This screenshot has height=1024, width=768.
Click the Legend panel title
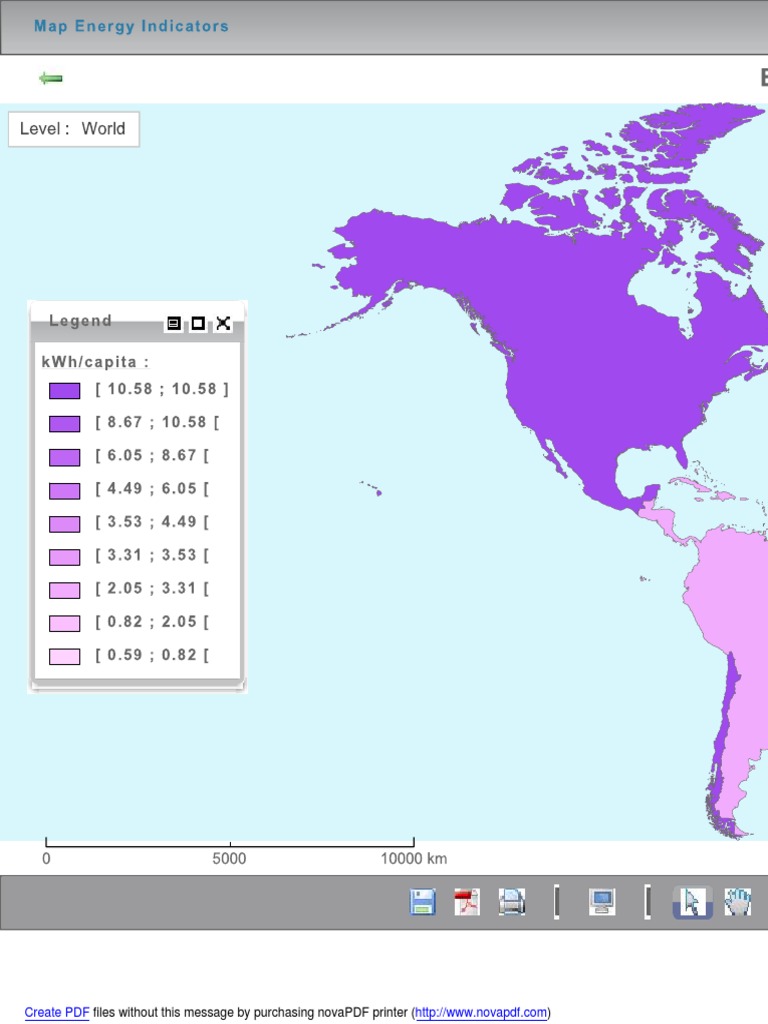(x=80, y=321)
